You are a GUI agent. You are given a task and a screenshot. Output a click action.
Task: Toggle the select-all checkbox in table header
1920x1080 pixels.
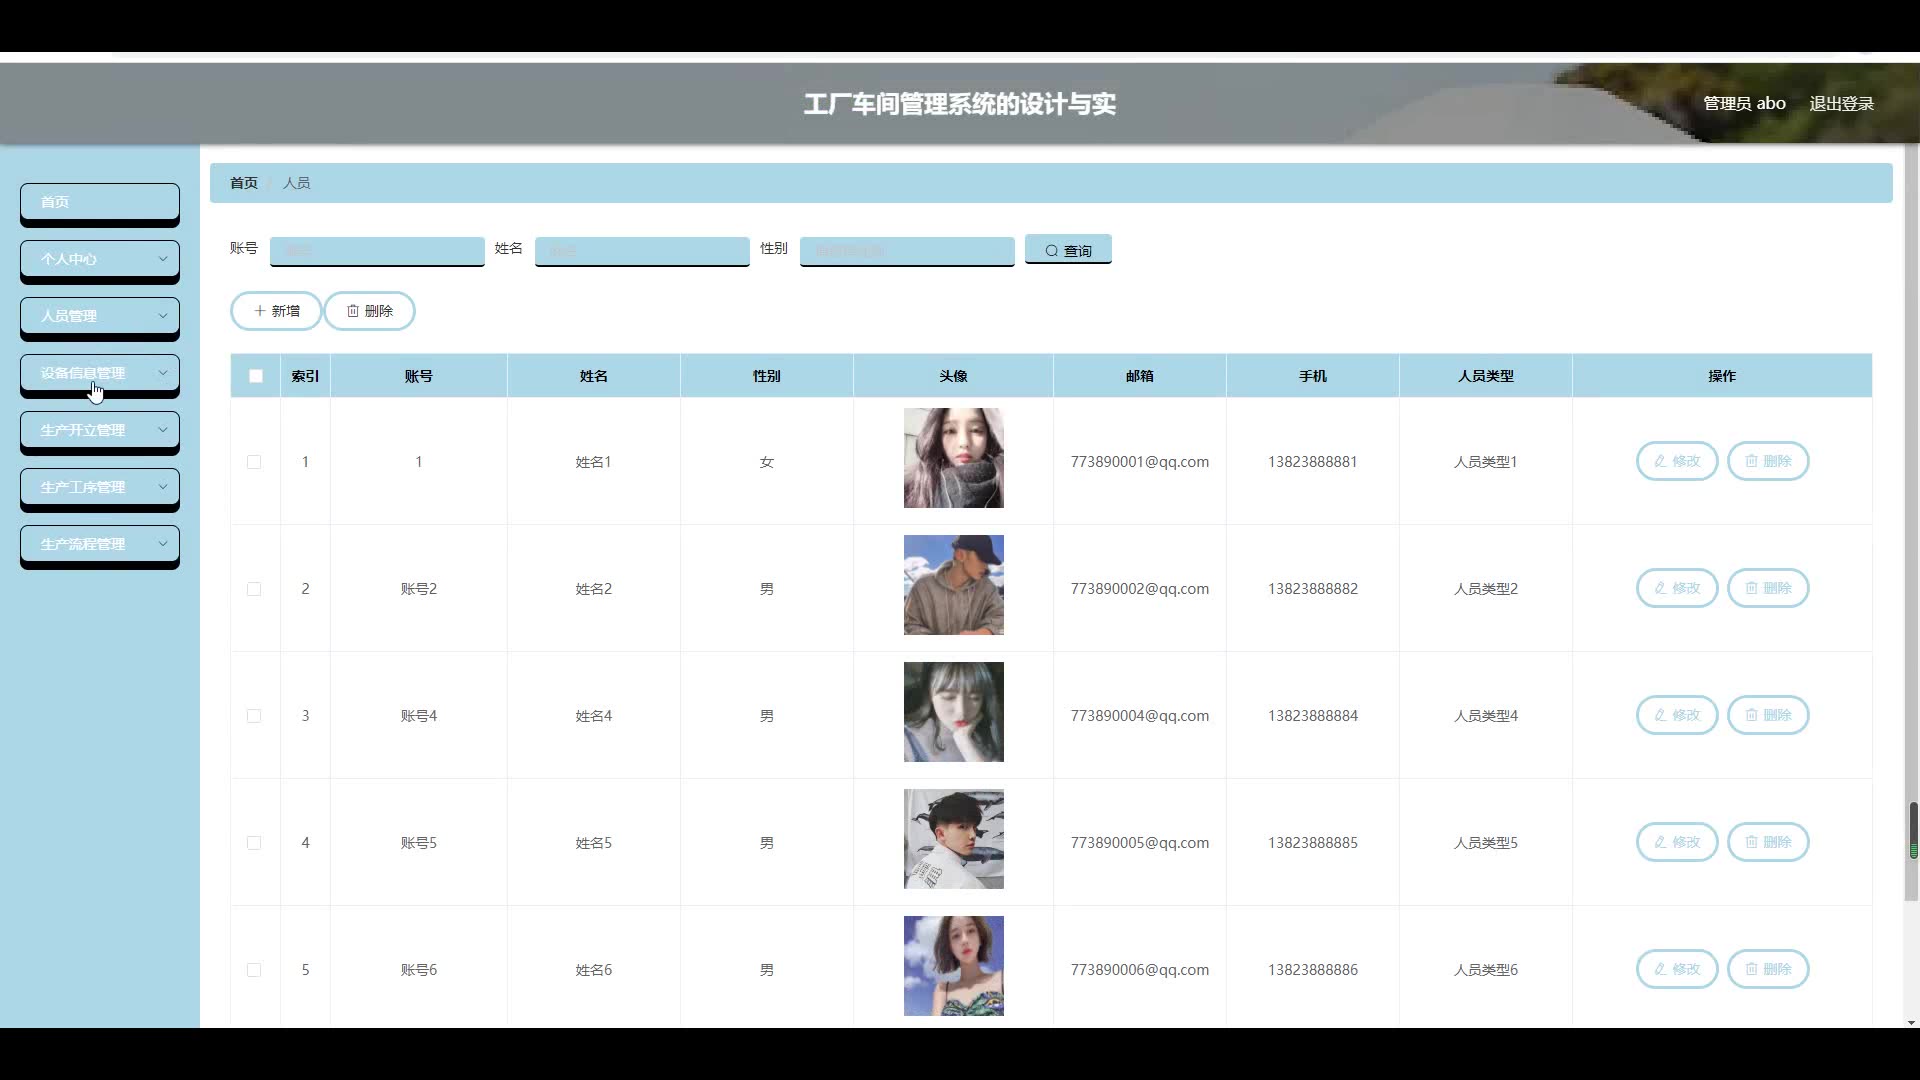coord(256,376)
